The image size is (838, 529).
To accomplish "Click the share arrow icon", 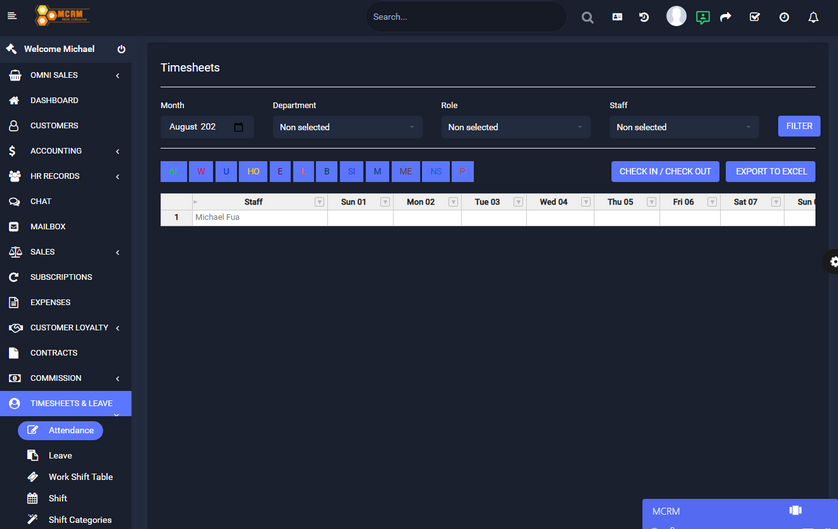I will coord(726,17).
